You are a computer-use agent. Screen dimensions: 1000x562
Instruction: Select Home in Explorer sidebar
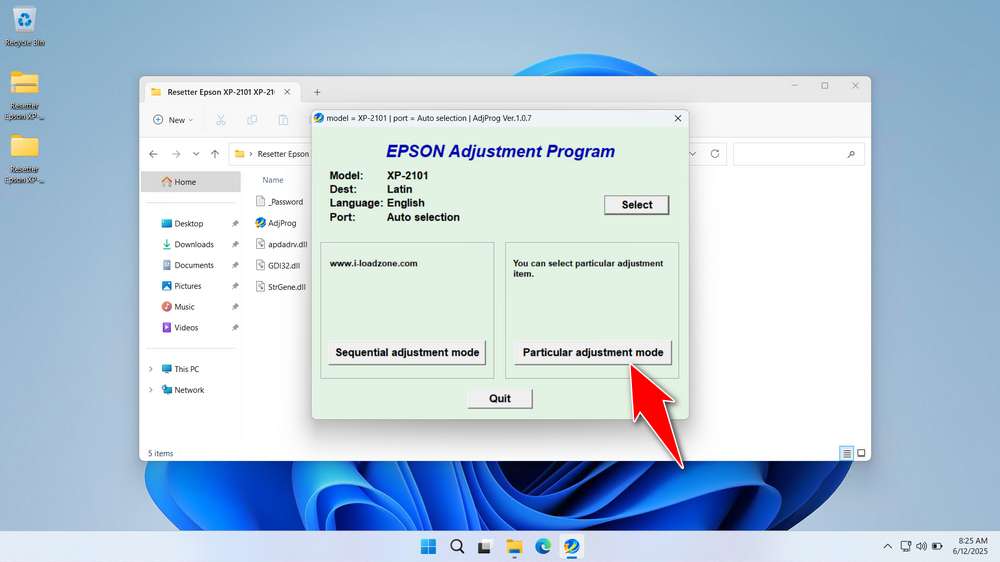click(191, 182)
